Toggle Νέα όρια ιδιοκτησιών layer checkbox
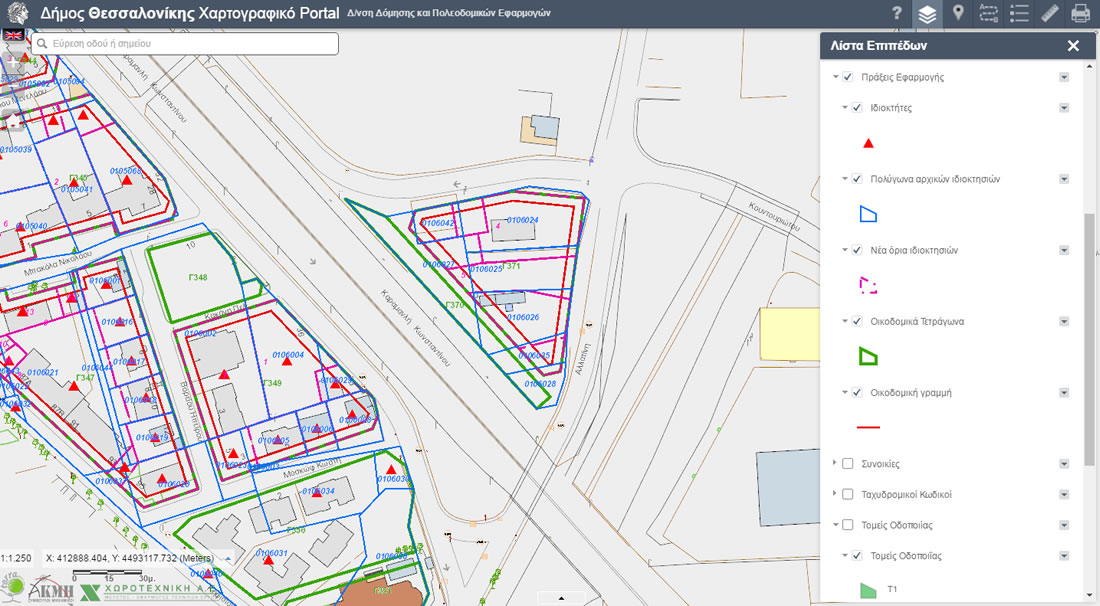Viewport: 1100px width, 606px height. [857, 250]
